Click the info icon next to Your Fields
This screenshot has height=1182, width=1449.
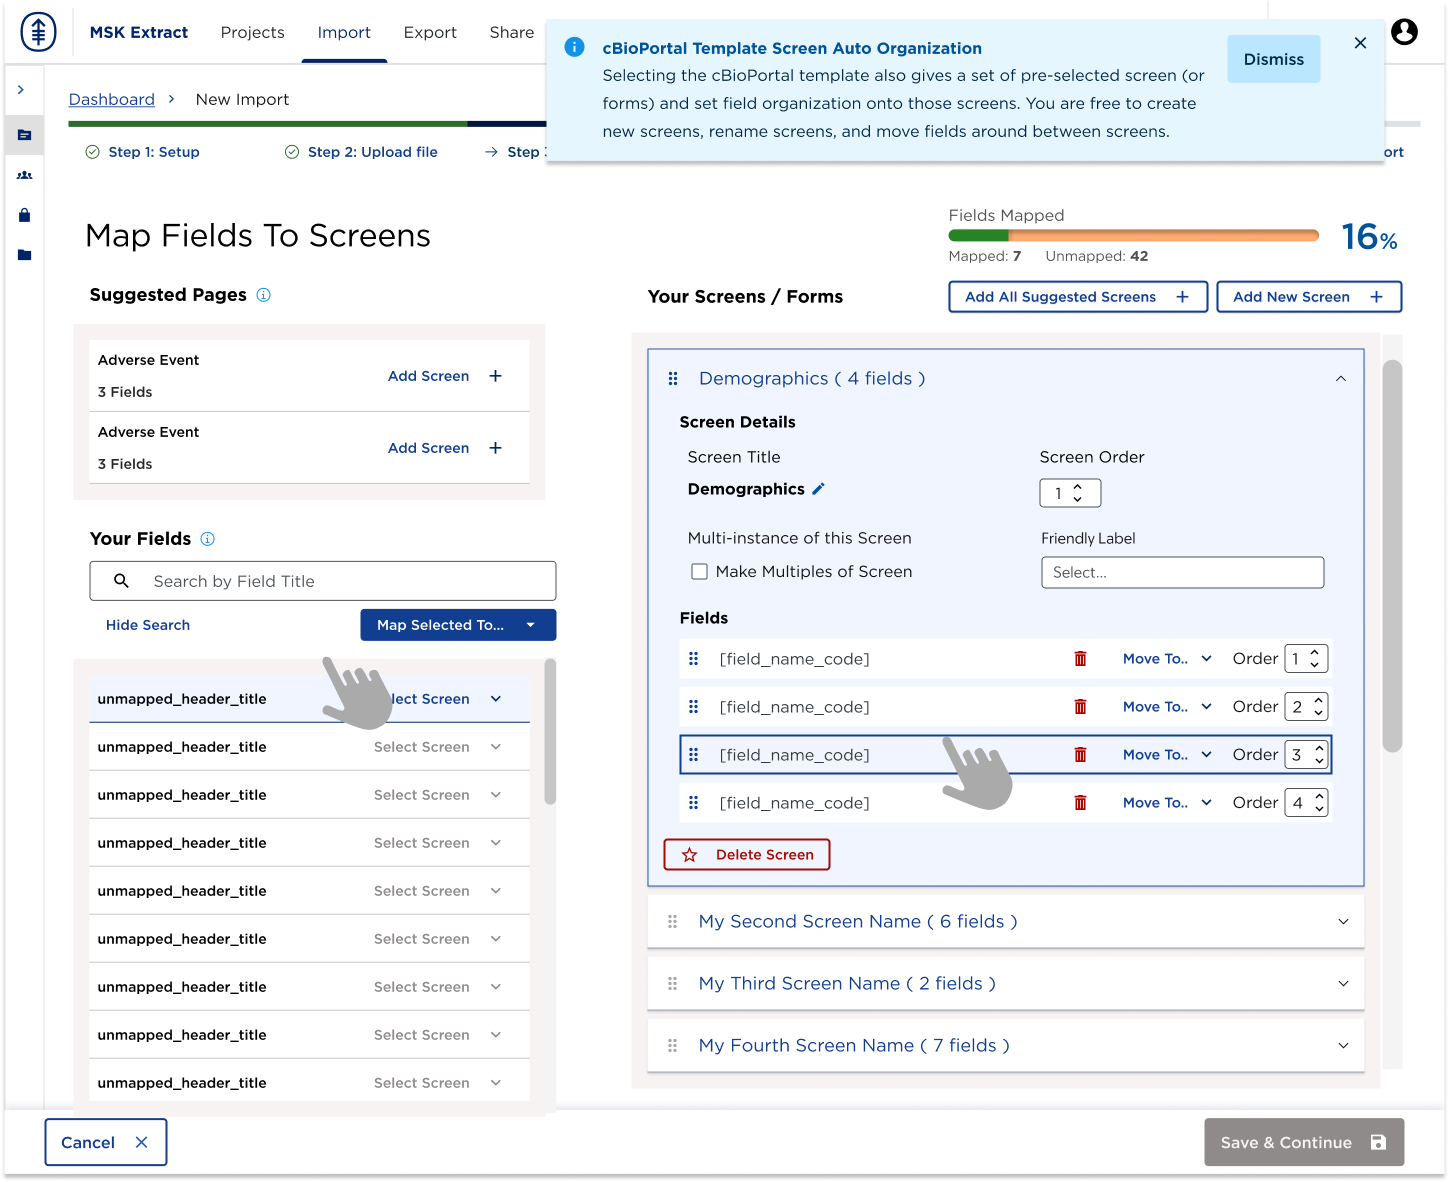207,539
